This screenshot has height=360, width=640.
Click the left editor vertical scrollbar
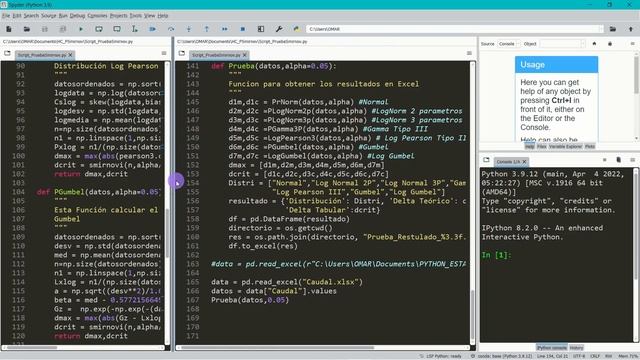pyautogui.click(x=167, y=204)
